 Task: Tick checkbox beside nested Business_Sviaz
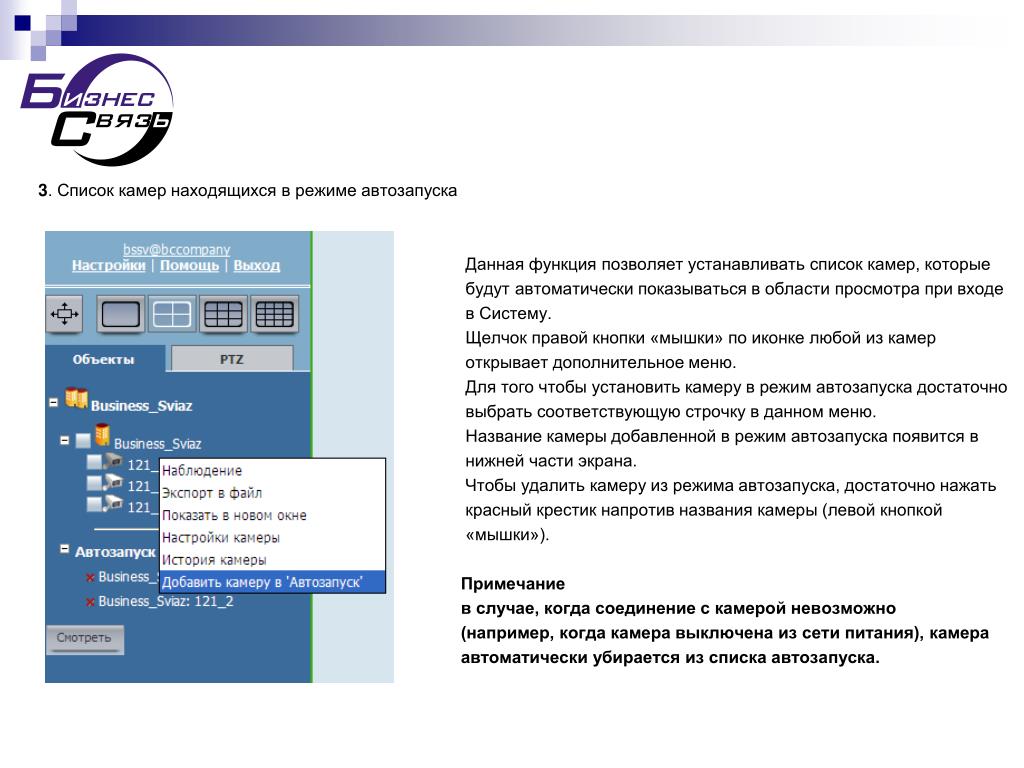(83, 441)
